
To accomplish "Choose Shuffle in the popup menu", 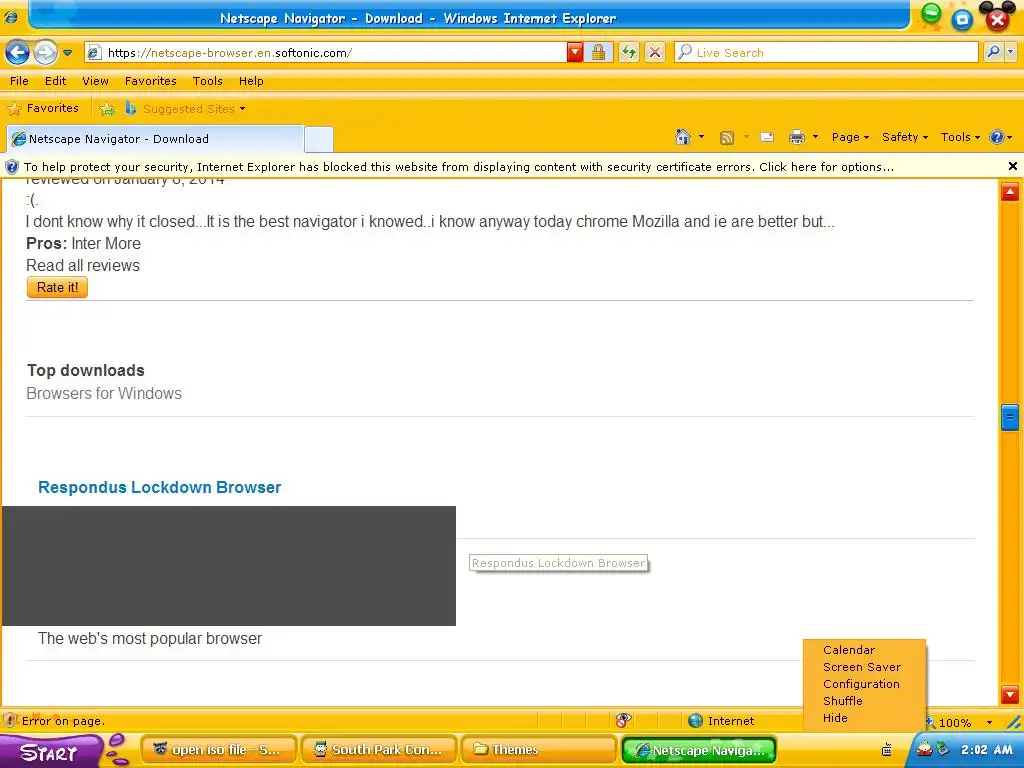I will [842, 701].
